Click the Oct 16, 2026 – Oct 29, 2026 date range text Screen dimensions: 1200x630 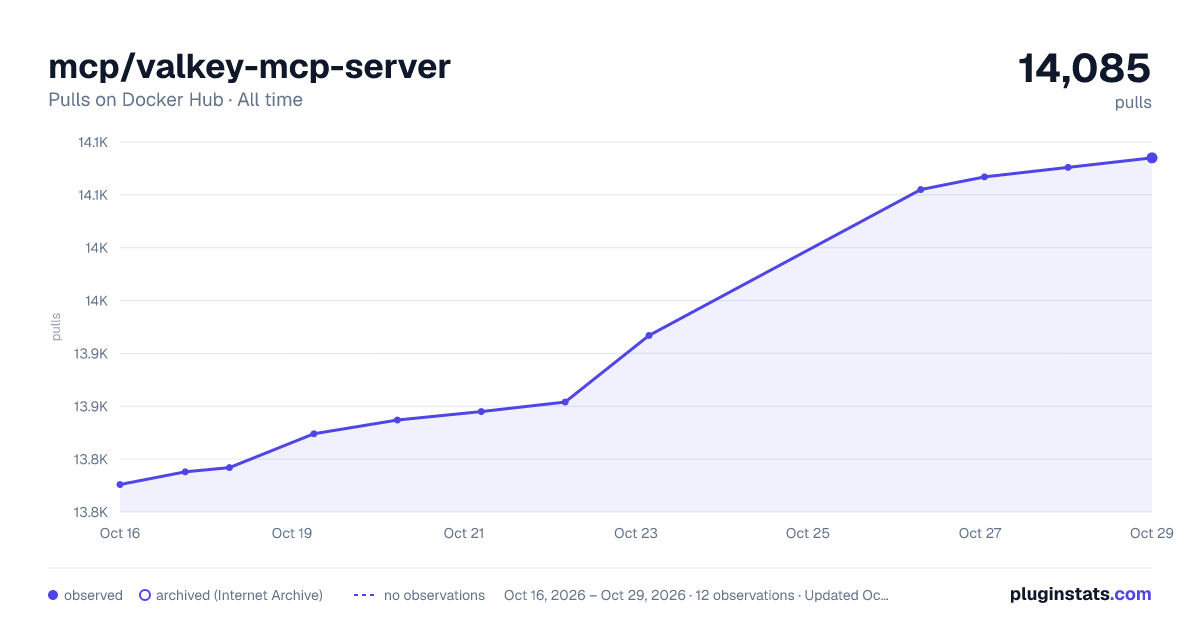[595, 595]
